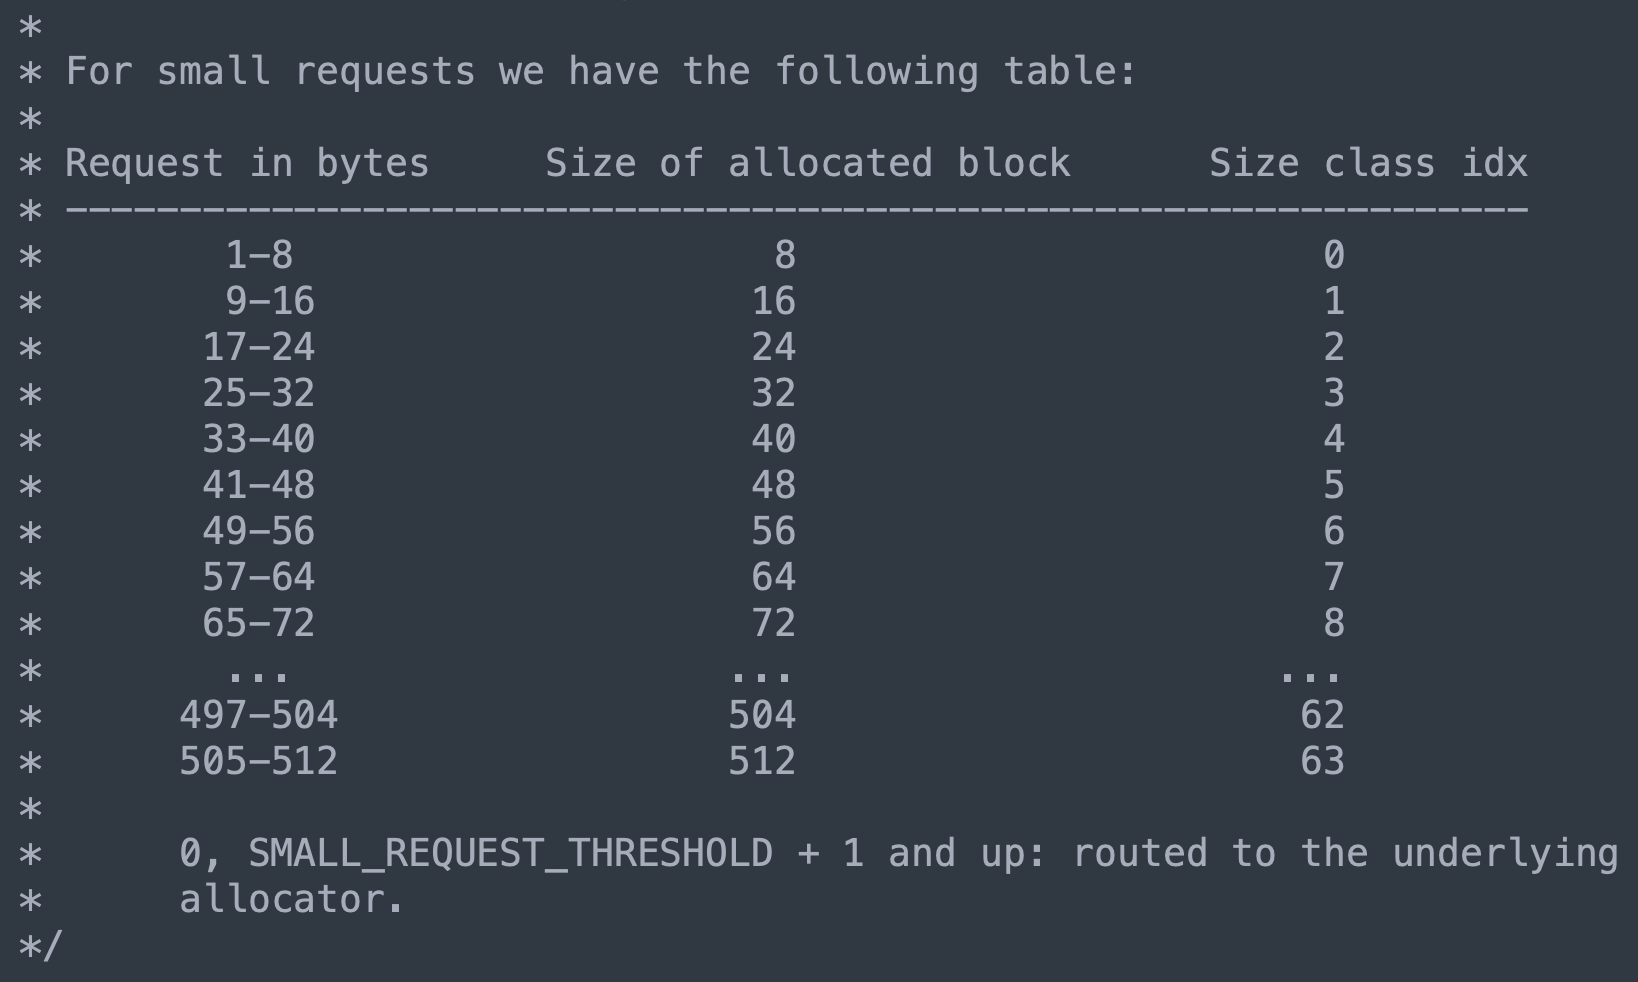Click the size class index '63'
This screenshot has width=1638, height=982.
pos(1322,761)
